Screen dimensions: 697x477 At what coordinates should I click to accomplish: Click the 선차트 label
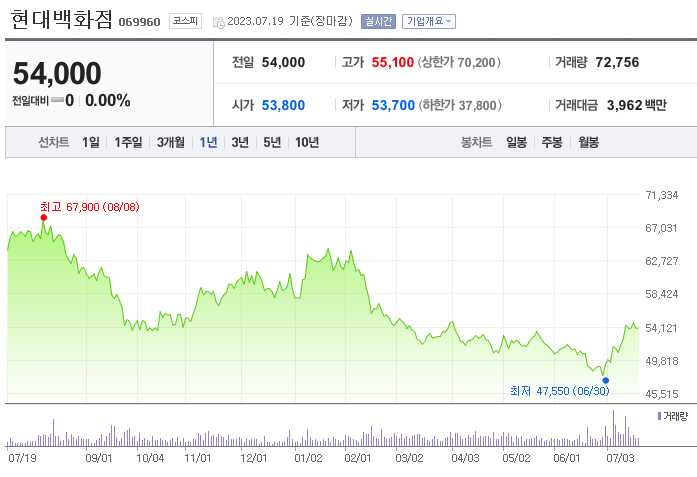54,142
